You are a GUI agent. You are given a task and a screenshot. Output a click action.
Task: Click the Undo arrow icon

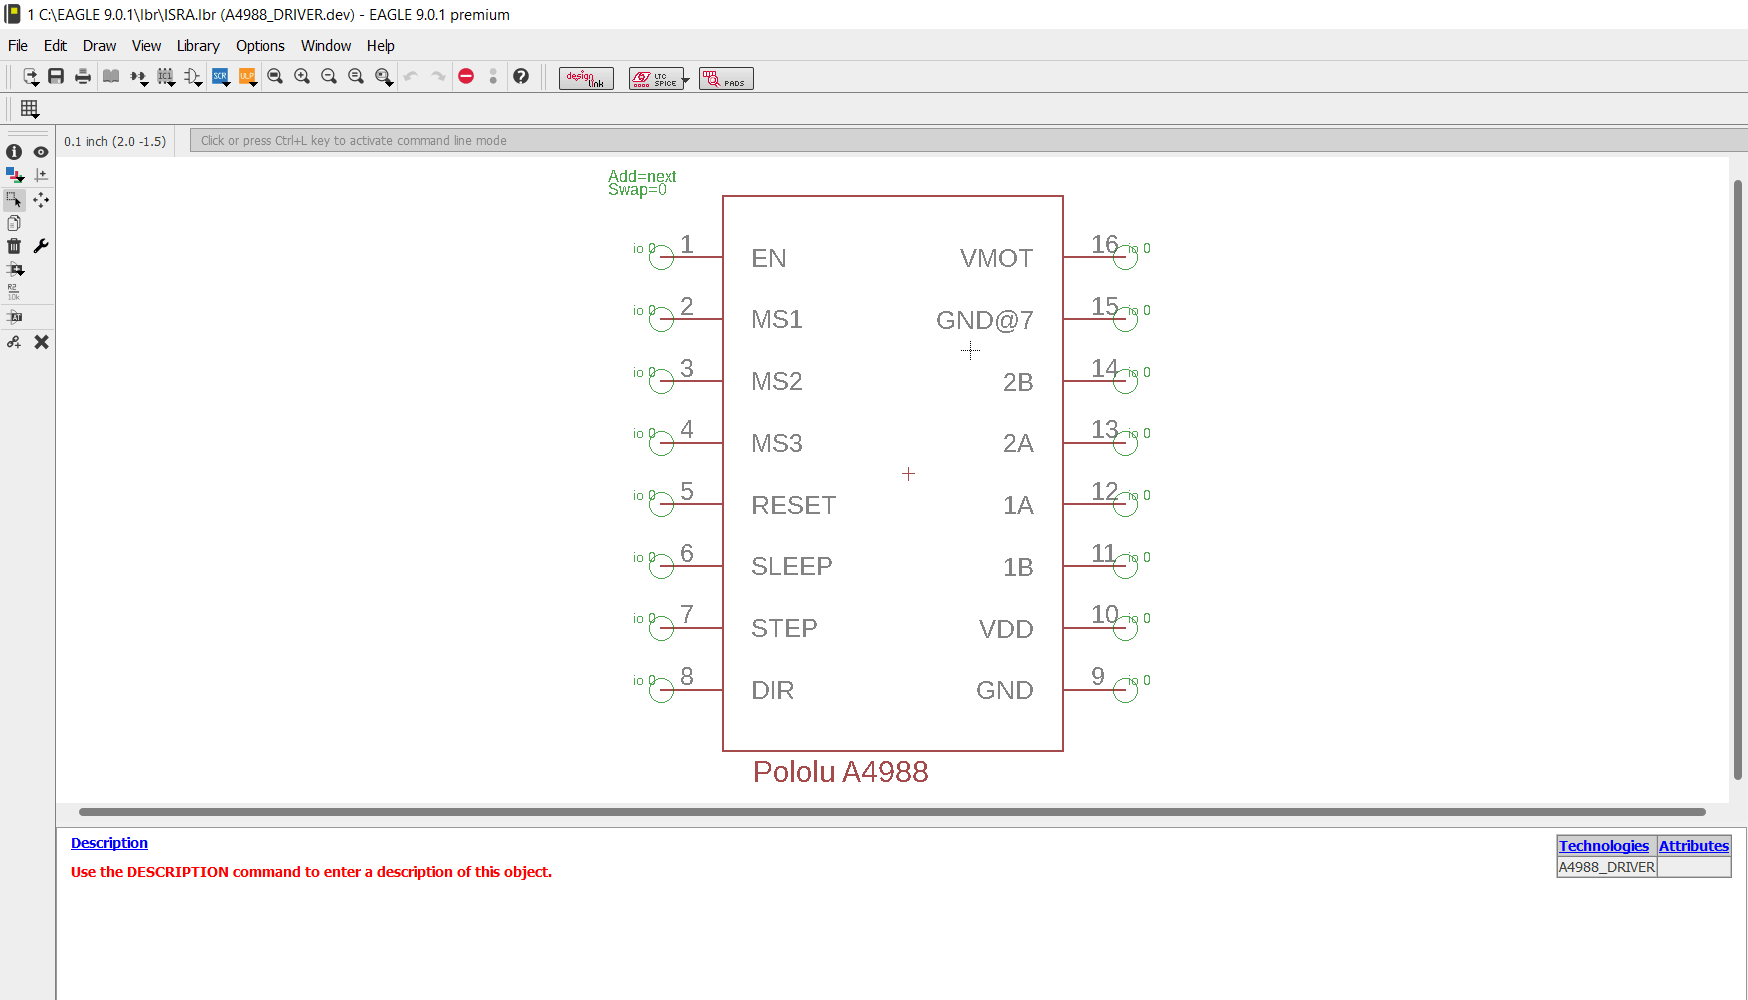tap(411, 76)
